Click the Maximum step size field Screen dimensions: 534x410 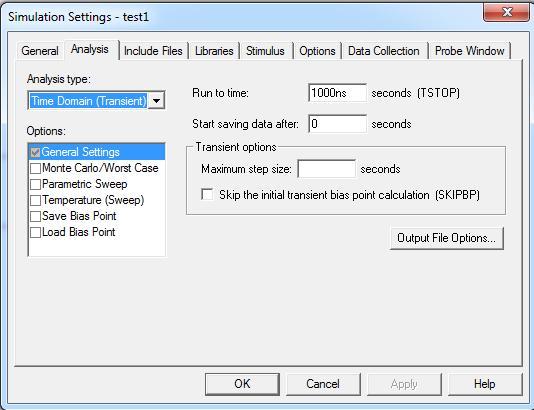click(327, 169)
